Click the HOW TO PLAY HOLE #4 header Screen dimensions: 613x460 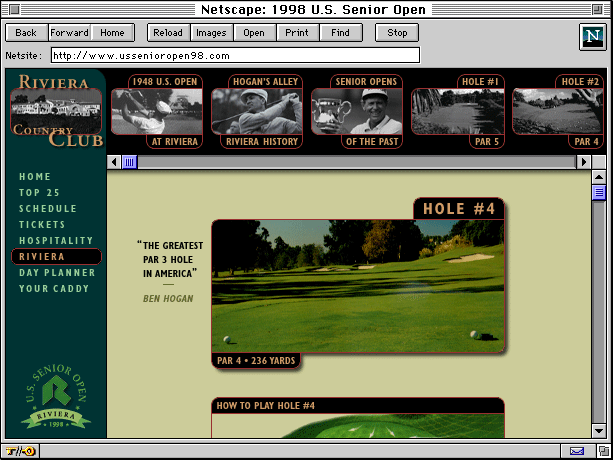tap(358, 406)
